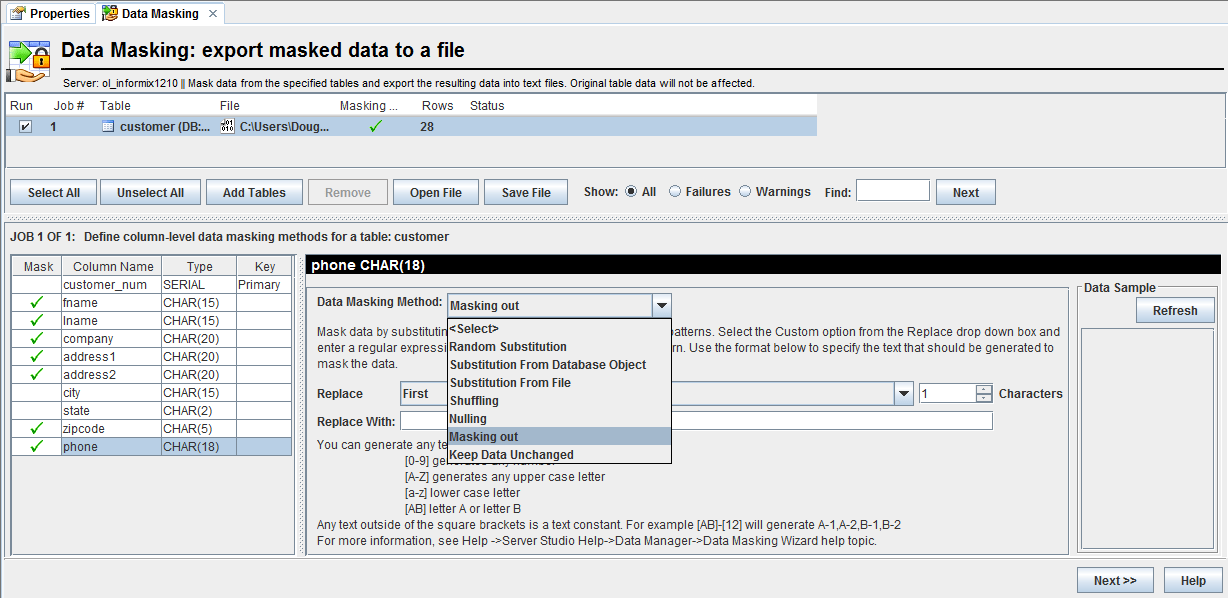Screen dimensions: 1228x598
Task: Click mask checkmark next to company column
Action: [37, 339]
